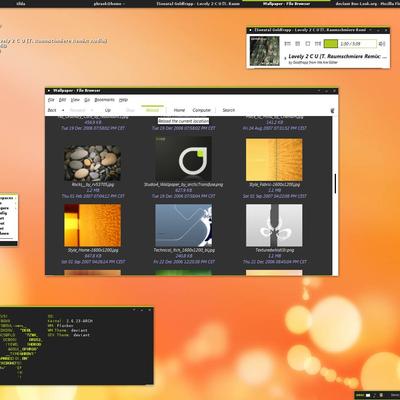Image resolution: width=400 pixels, height=400 pixels.
Task: Click the previous track icon in music player
Action: coord(287,44)
